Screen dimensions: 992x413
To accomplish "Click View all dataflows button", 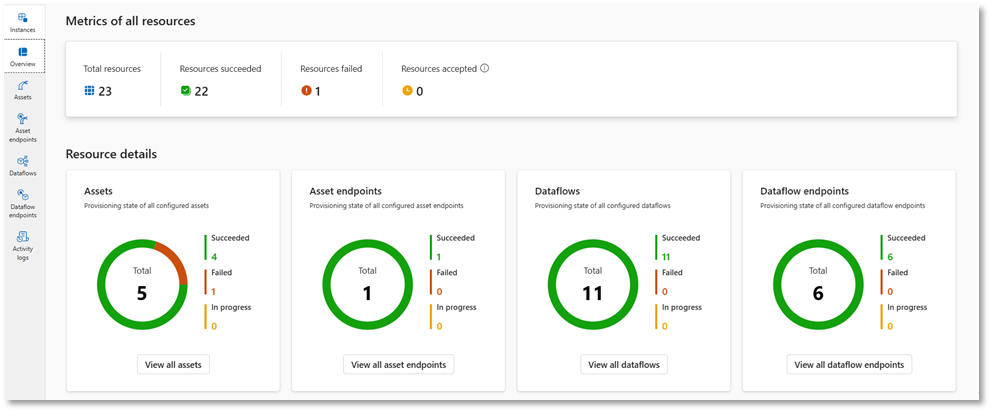I will (624, 364).
